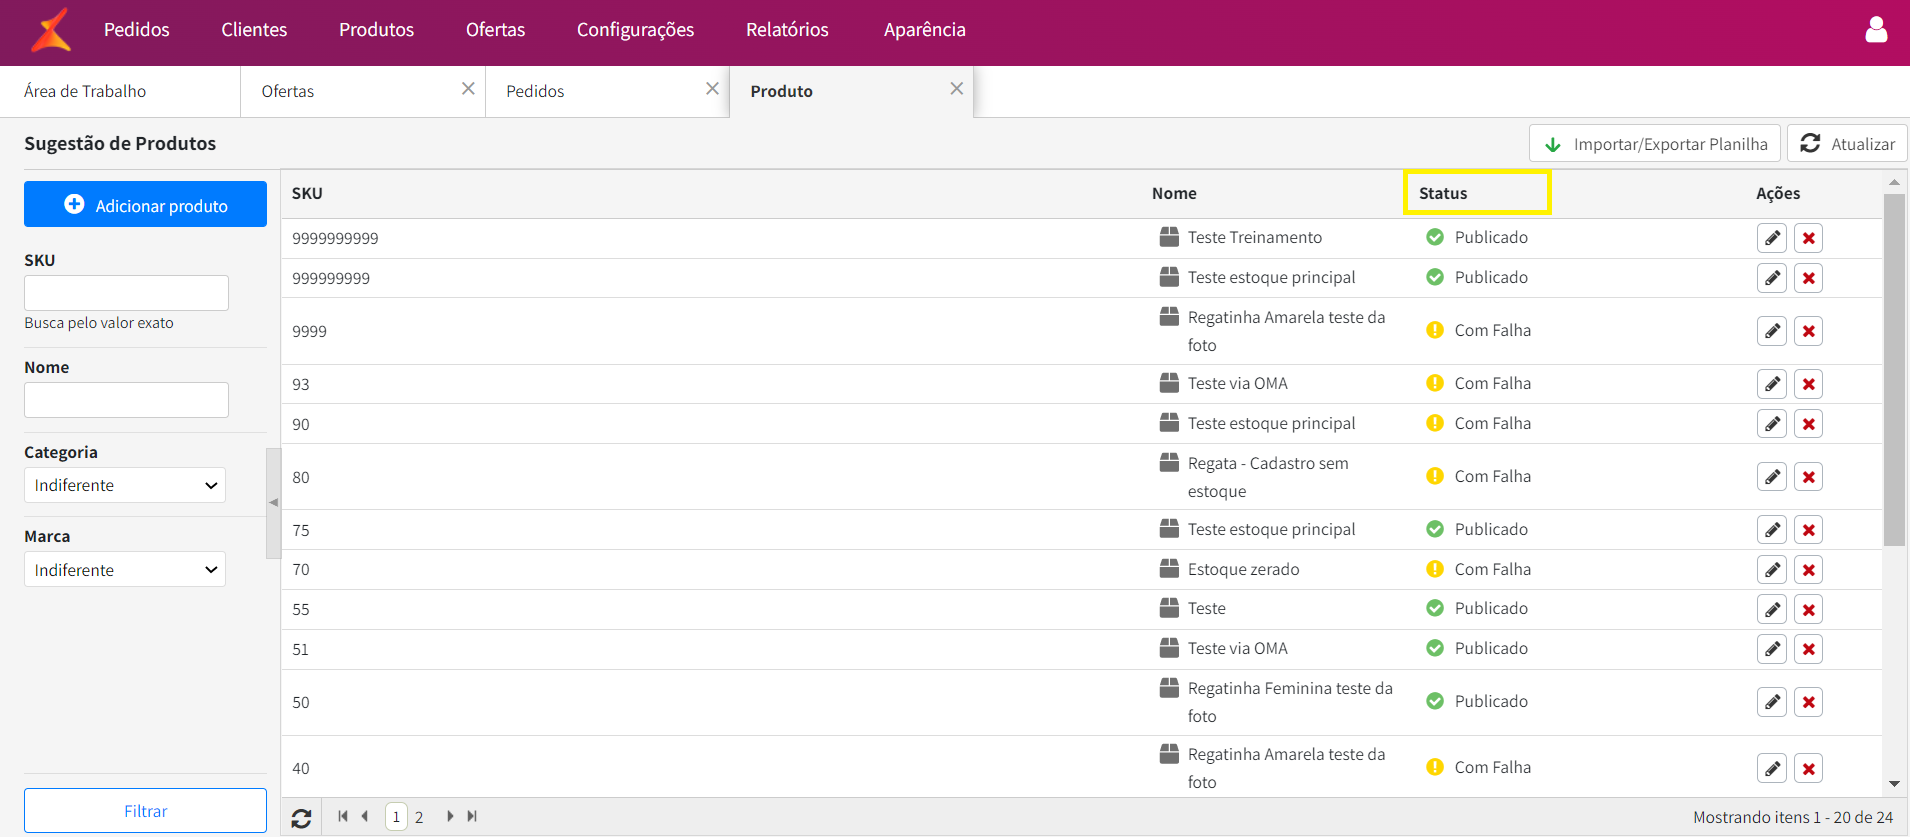The width and height of the screenshot is (1910, 837).
Task: Click the Atualizar button
Action: click(1847, 144)
